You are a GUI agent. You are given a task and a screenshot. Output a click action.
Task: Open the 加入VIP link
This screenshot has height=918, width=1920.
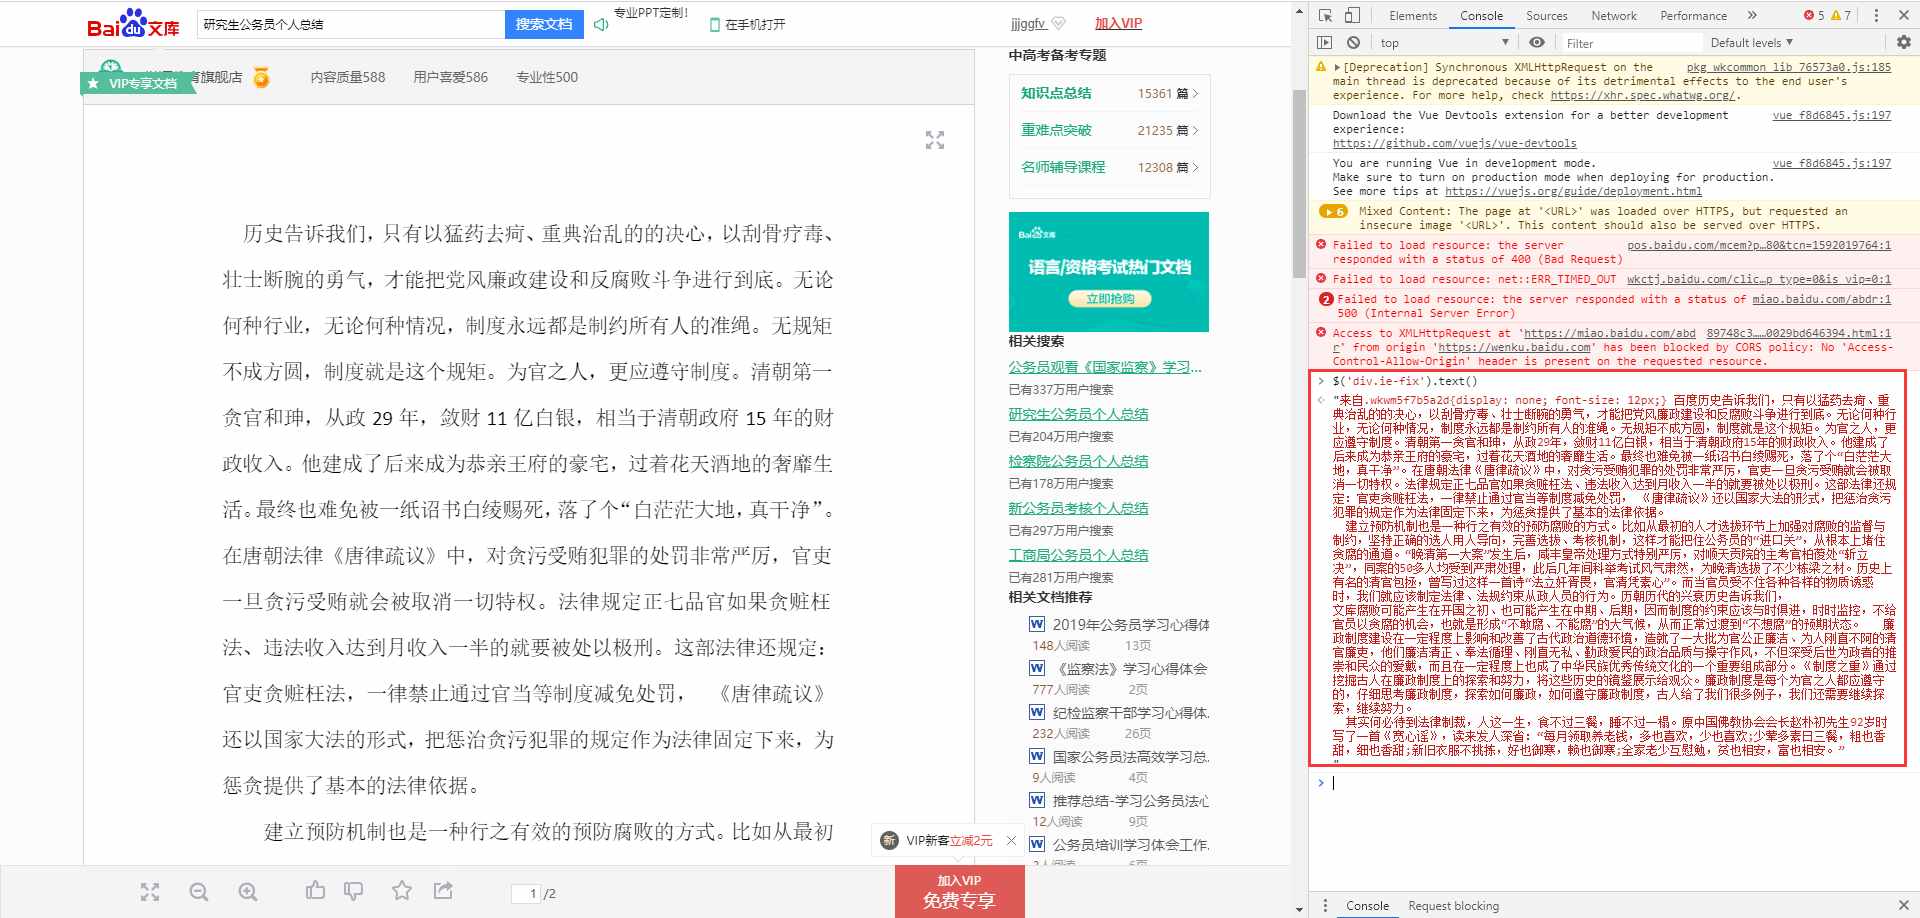point(1117,22)
